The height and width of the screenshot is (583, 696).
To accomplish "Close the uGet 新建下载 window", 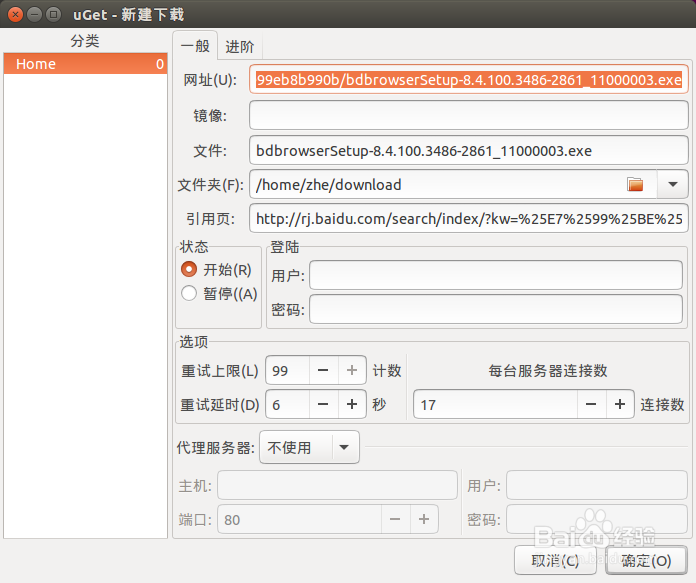I will 16,15.
